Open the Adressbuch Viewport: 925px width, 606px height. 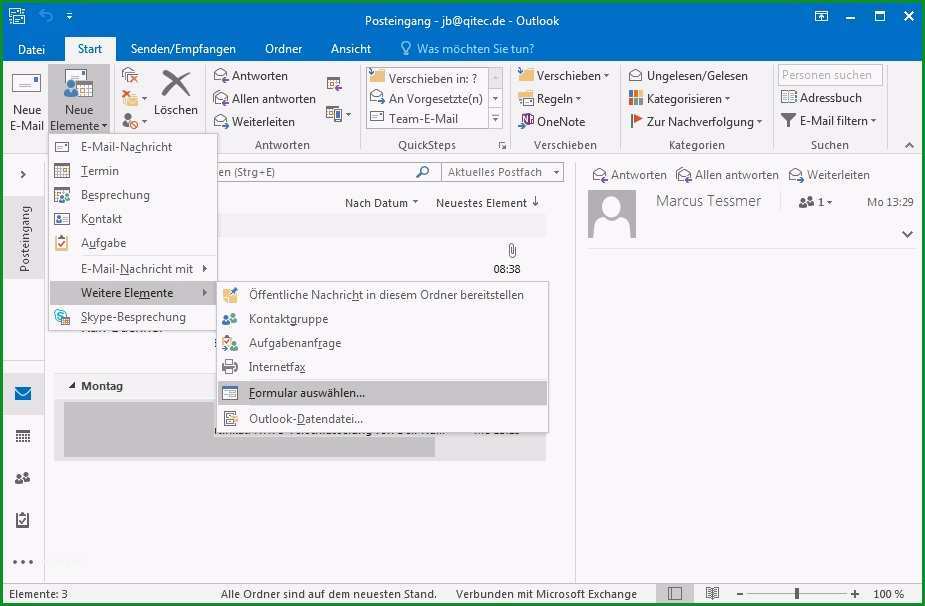pos(821,97)
